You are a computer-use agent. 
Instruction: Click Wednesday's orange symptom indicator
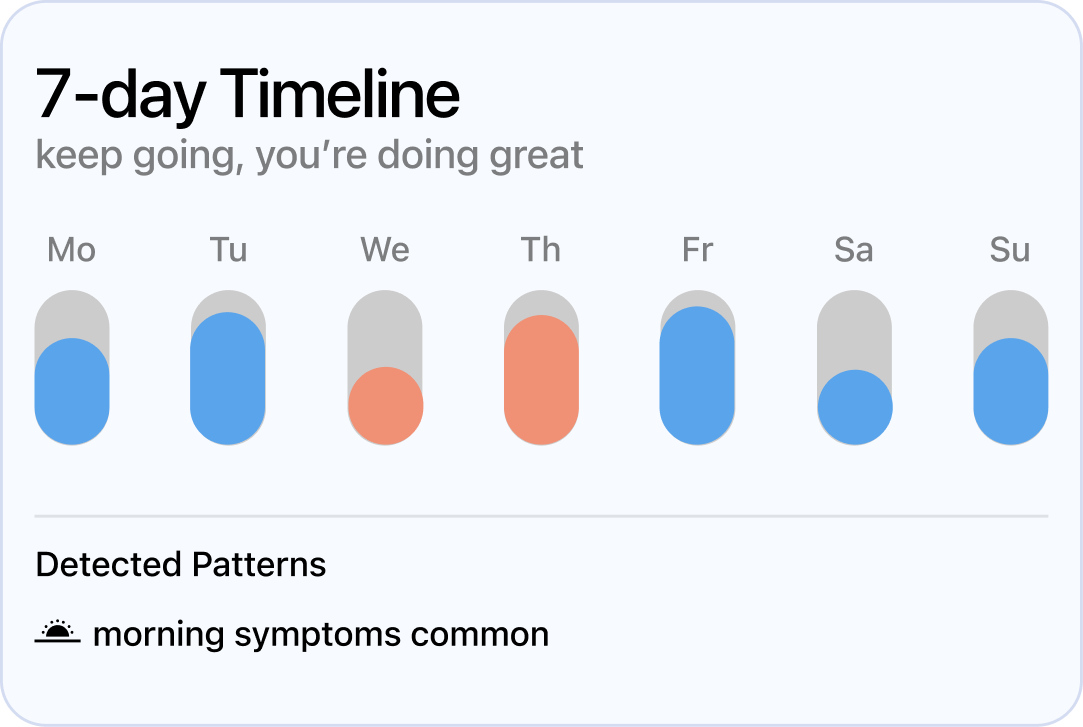coord(385,405)
